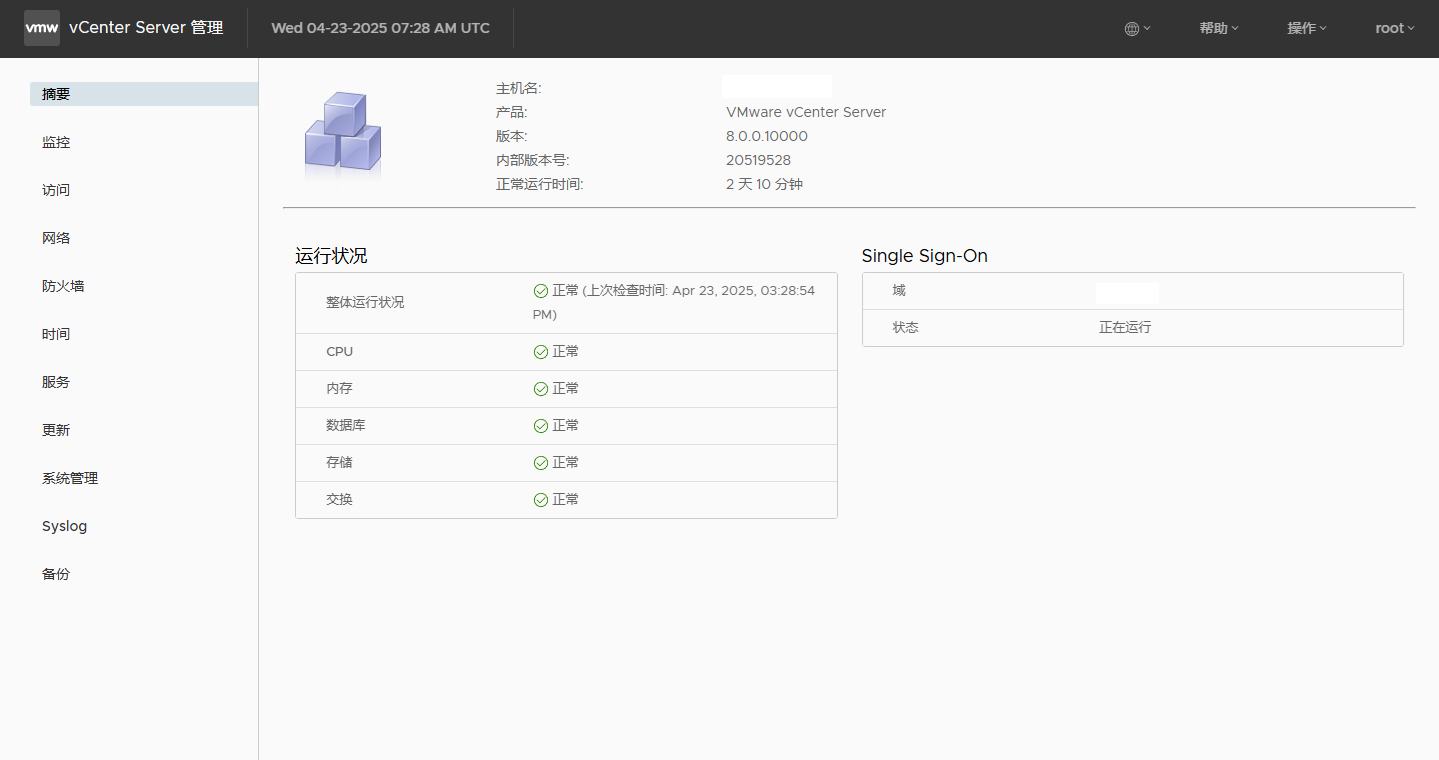Open the 时间 settings
1439x760 pixels.
point(56,334)
